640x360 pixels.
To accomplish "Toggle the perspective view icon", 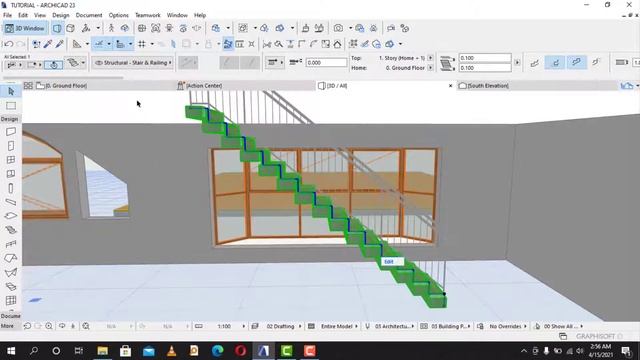I will tap(57, 28).
